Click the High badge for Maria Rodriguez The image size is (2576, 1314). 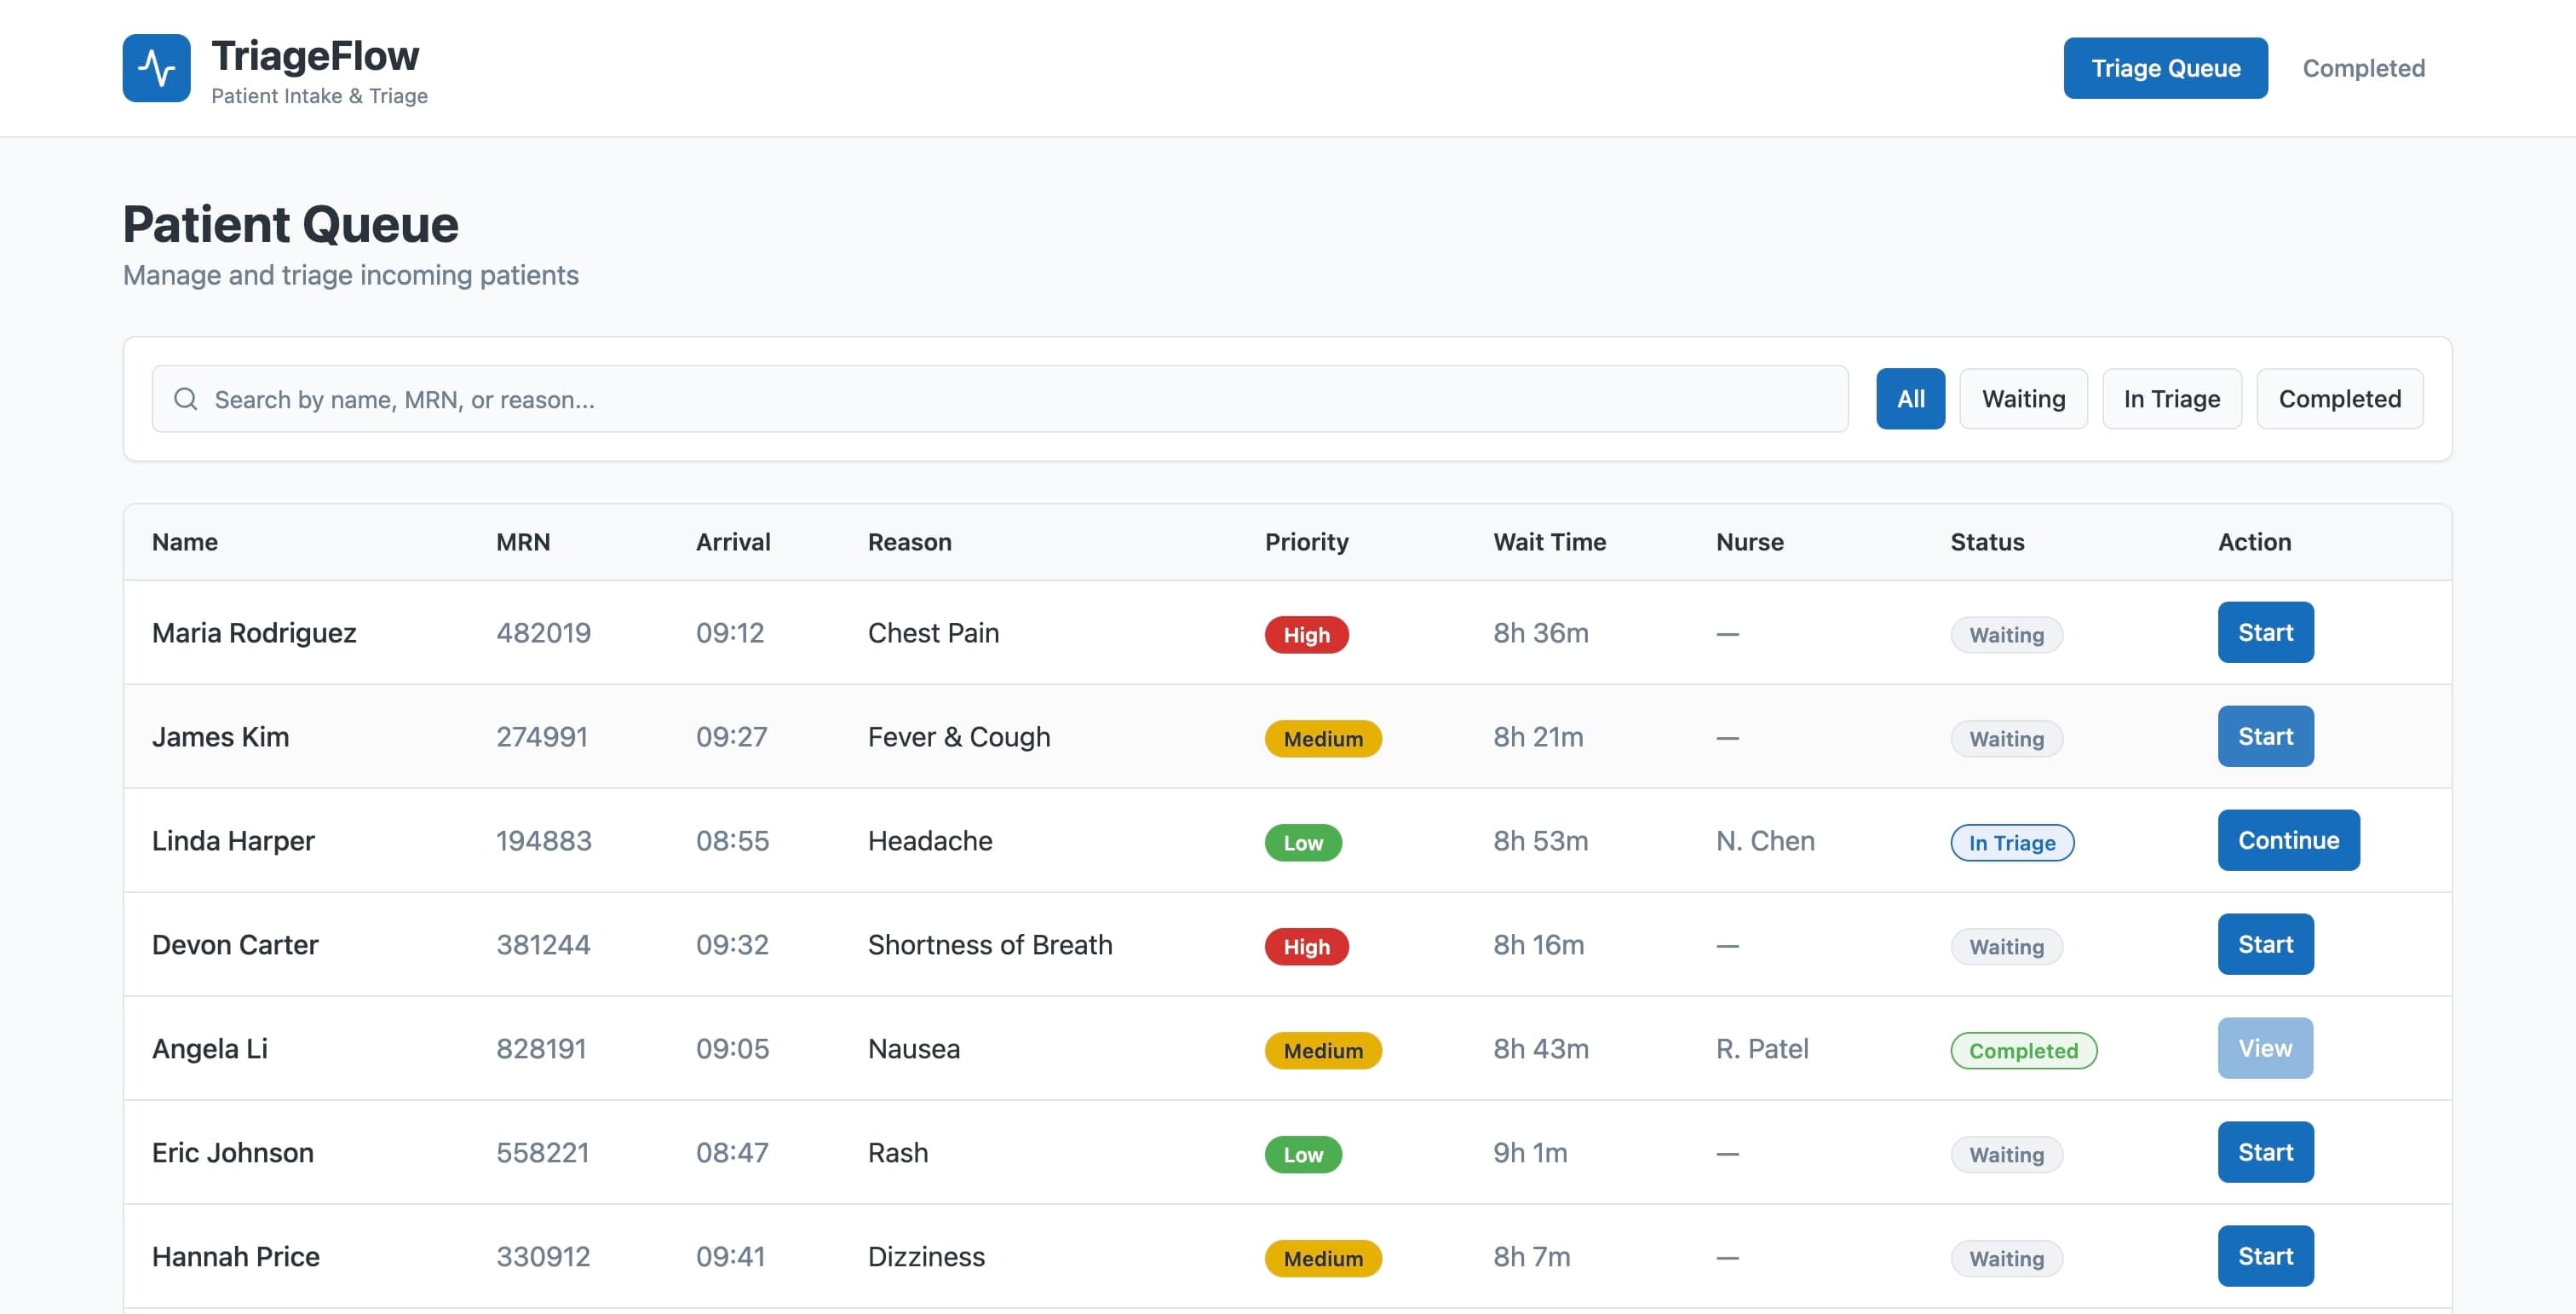tap(1306, 635)
